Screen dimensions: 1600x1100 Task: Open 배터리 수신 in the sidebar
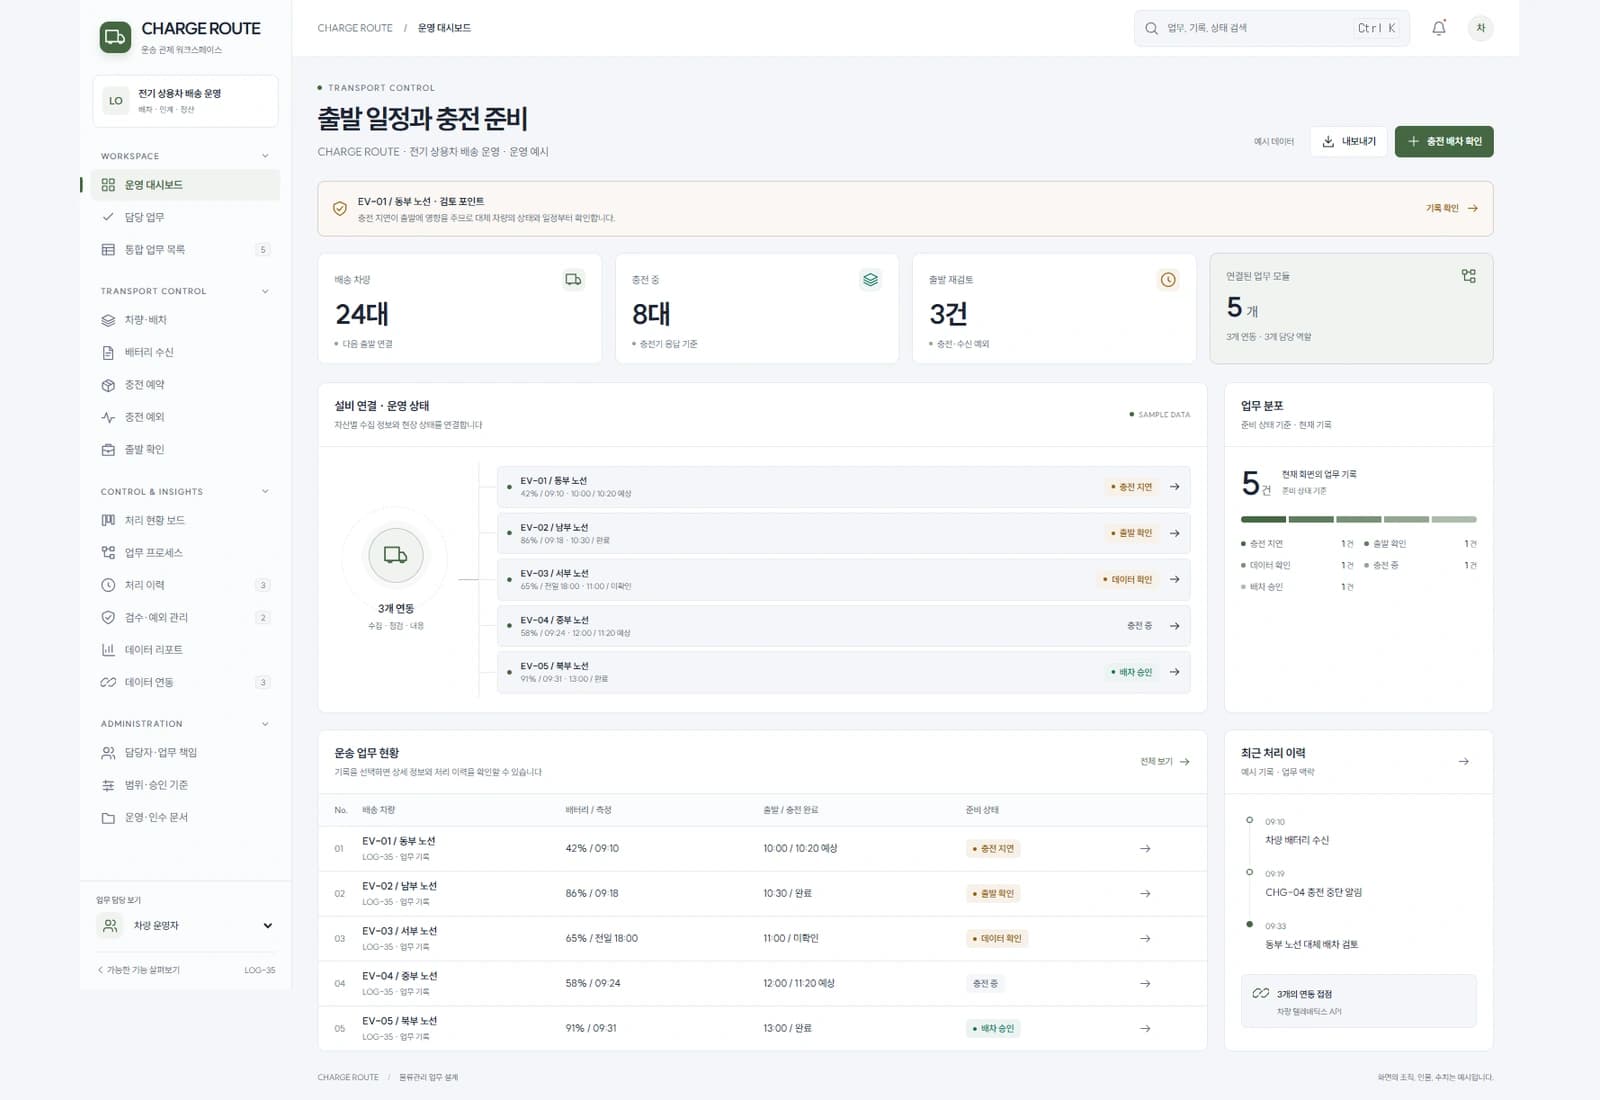pos(185,352)
